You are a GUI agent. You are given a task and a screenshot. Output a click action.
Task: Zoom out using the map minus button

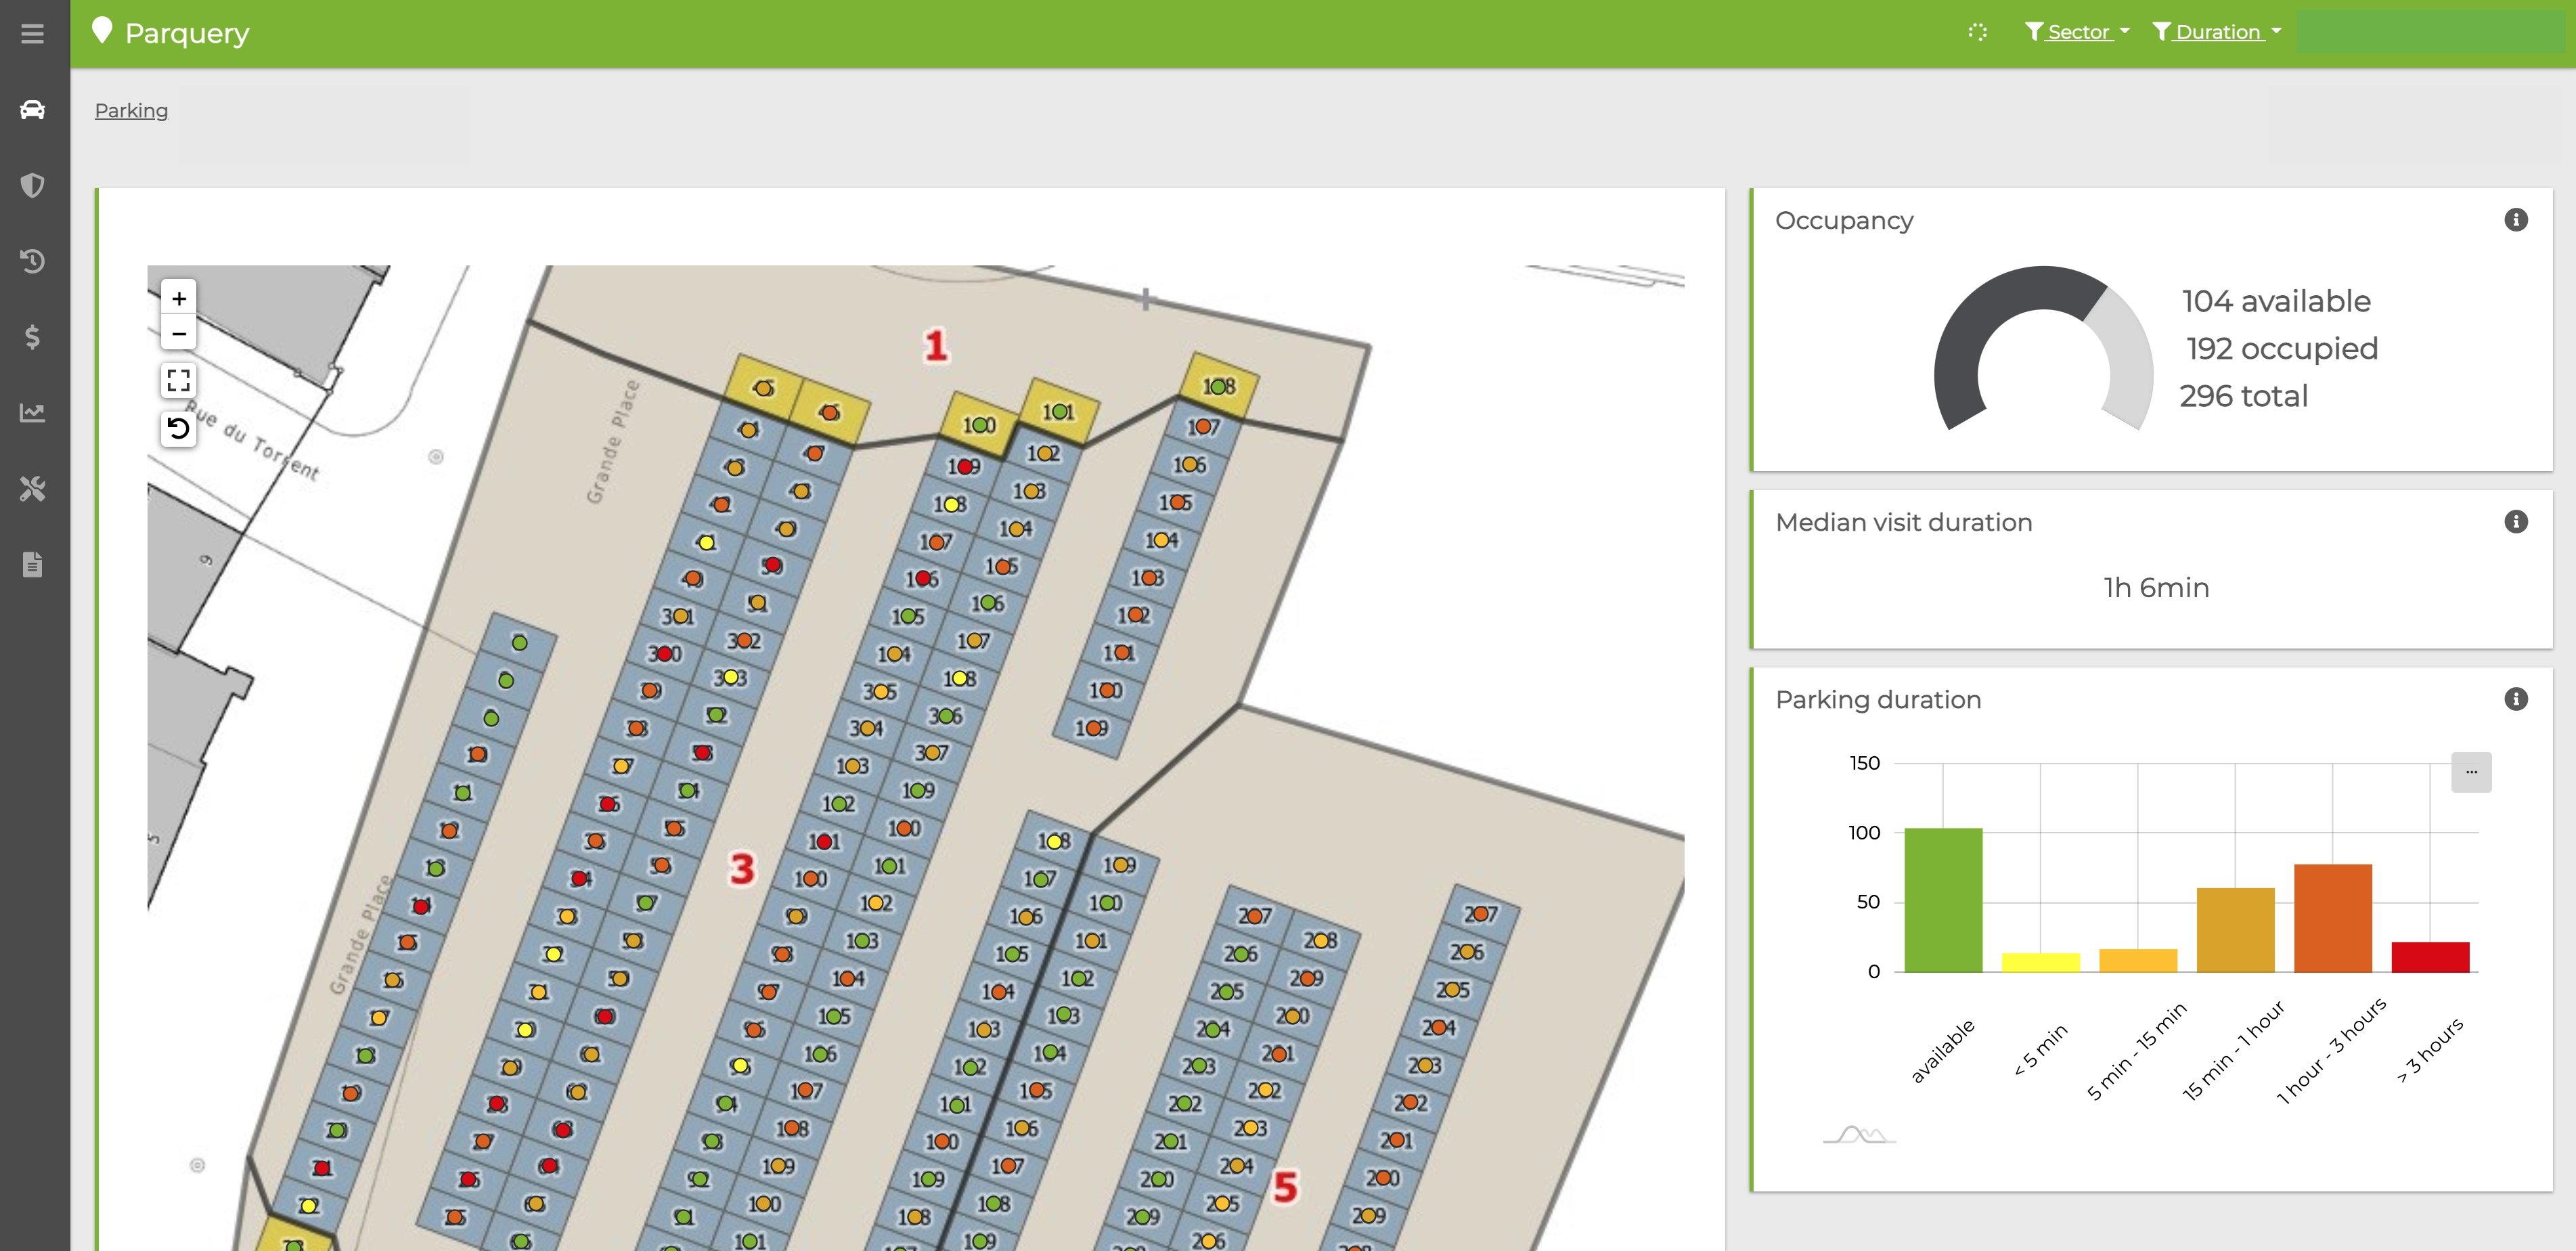[179, 335]
